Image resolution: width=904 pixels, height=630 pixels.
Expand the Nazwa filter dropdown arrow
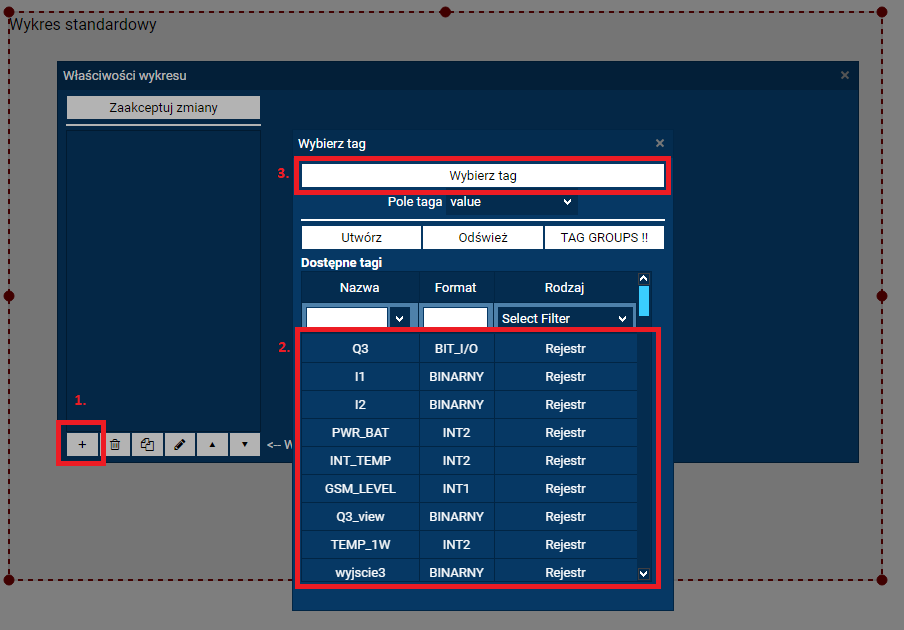pos(400,318)
